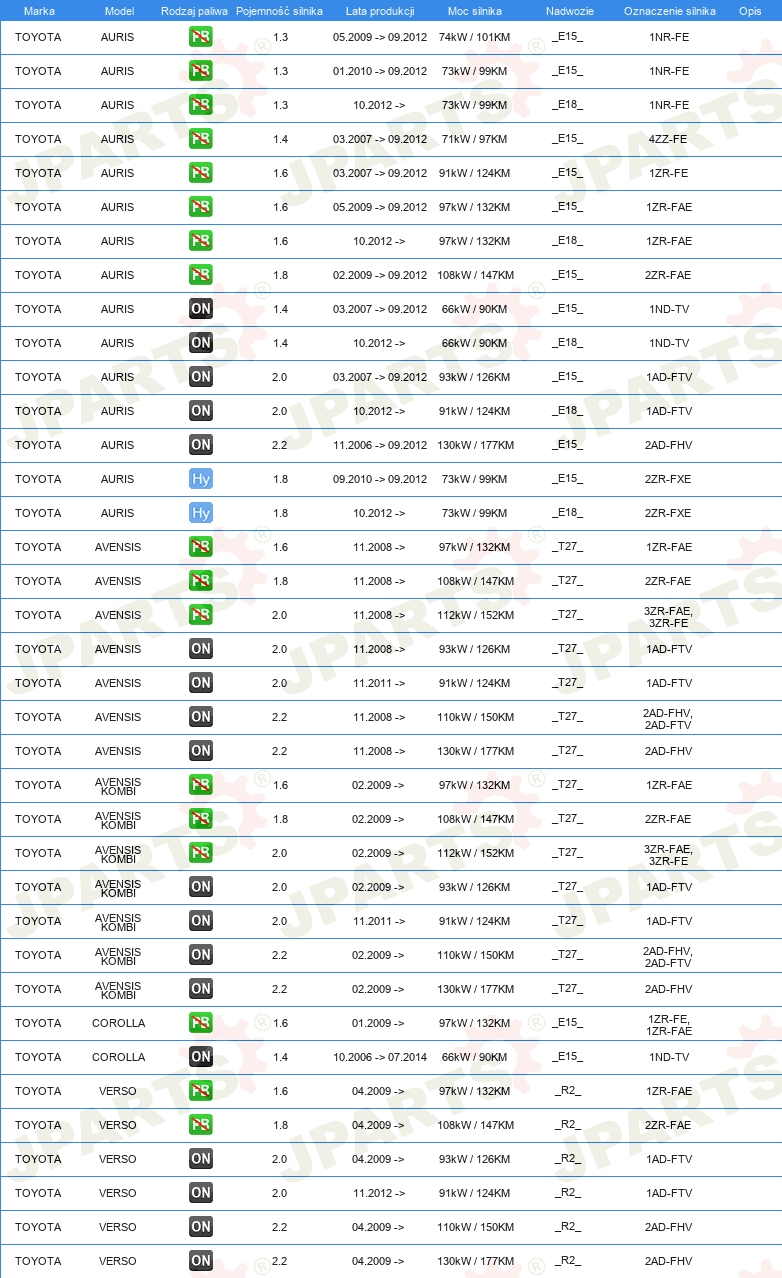Select the 71kW / 97KM power cell
The width and height of the screenshot is (782, 1278).
(x=475, y=139)
